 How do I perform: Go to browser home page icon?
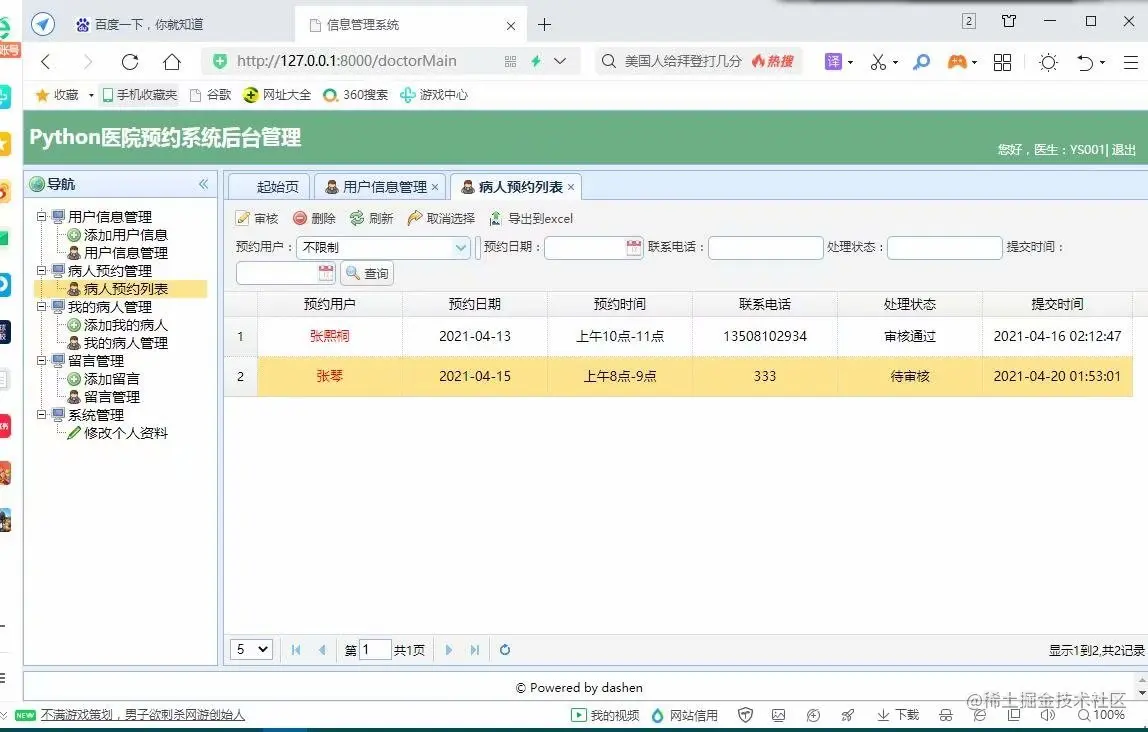[x=172, y=62]
